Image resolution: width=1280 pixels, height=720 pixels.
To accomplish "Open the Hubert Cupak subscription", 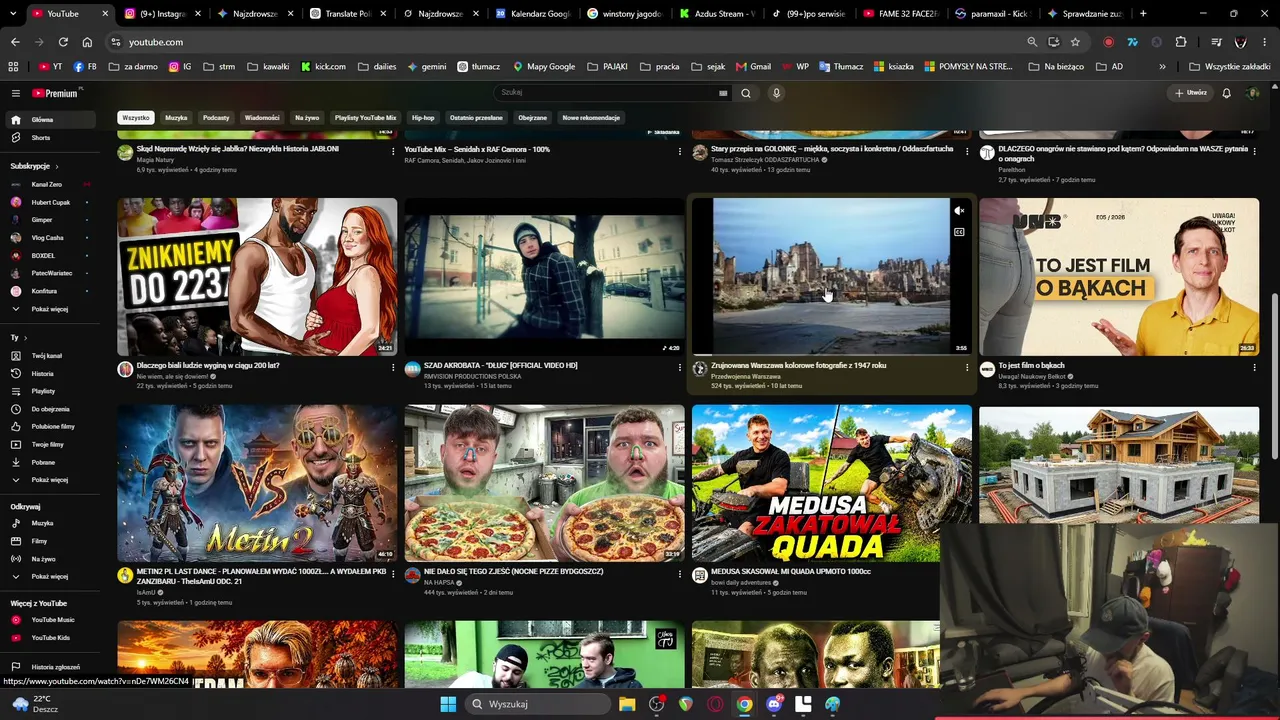I will click(x=48, y=203).
